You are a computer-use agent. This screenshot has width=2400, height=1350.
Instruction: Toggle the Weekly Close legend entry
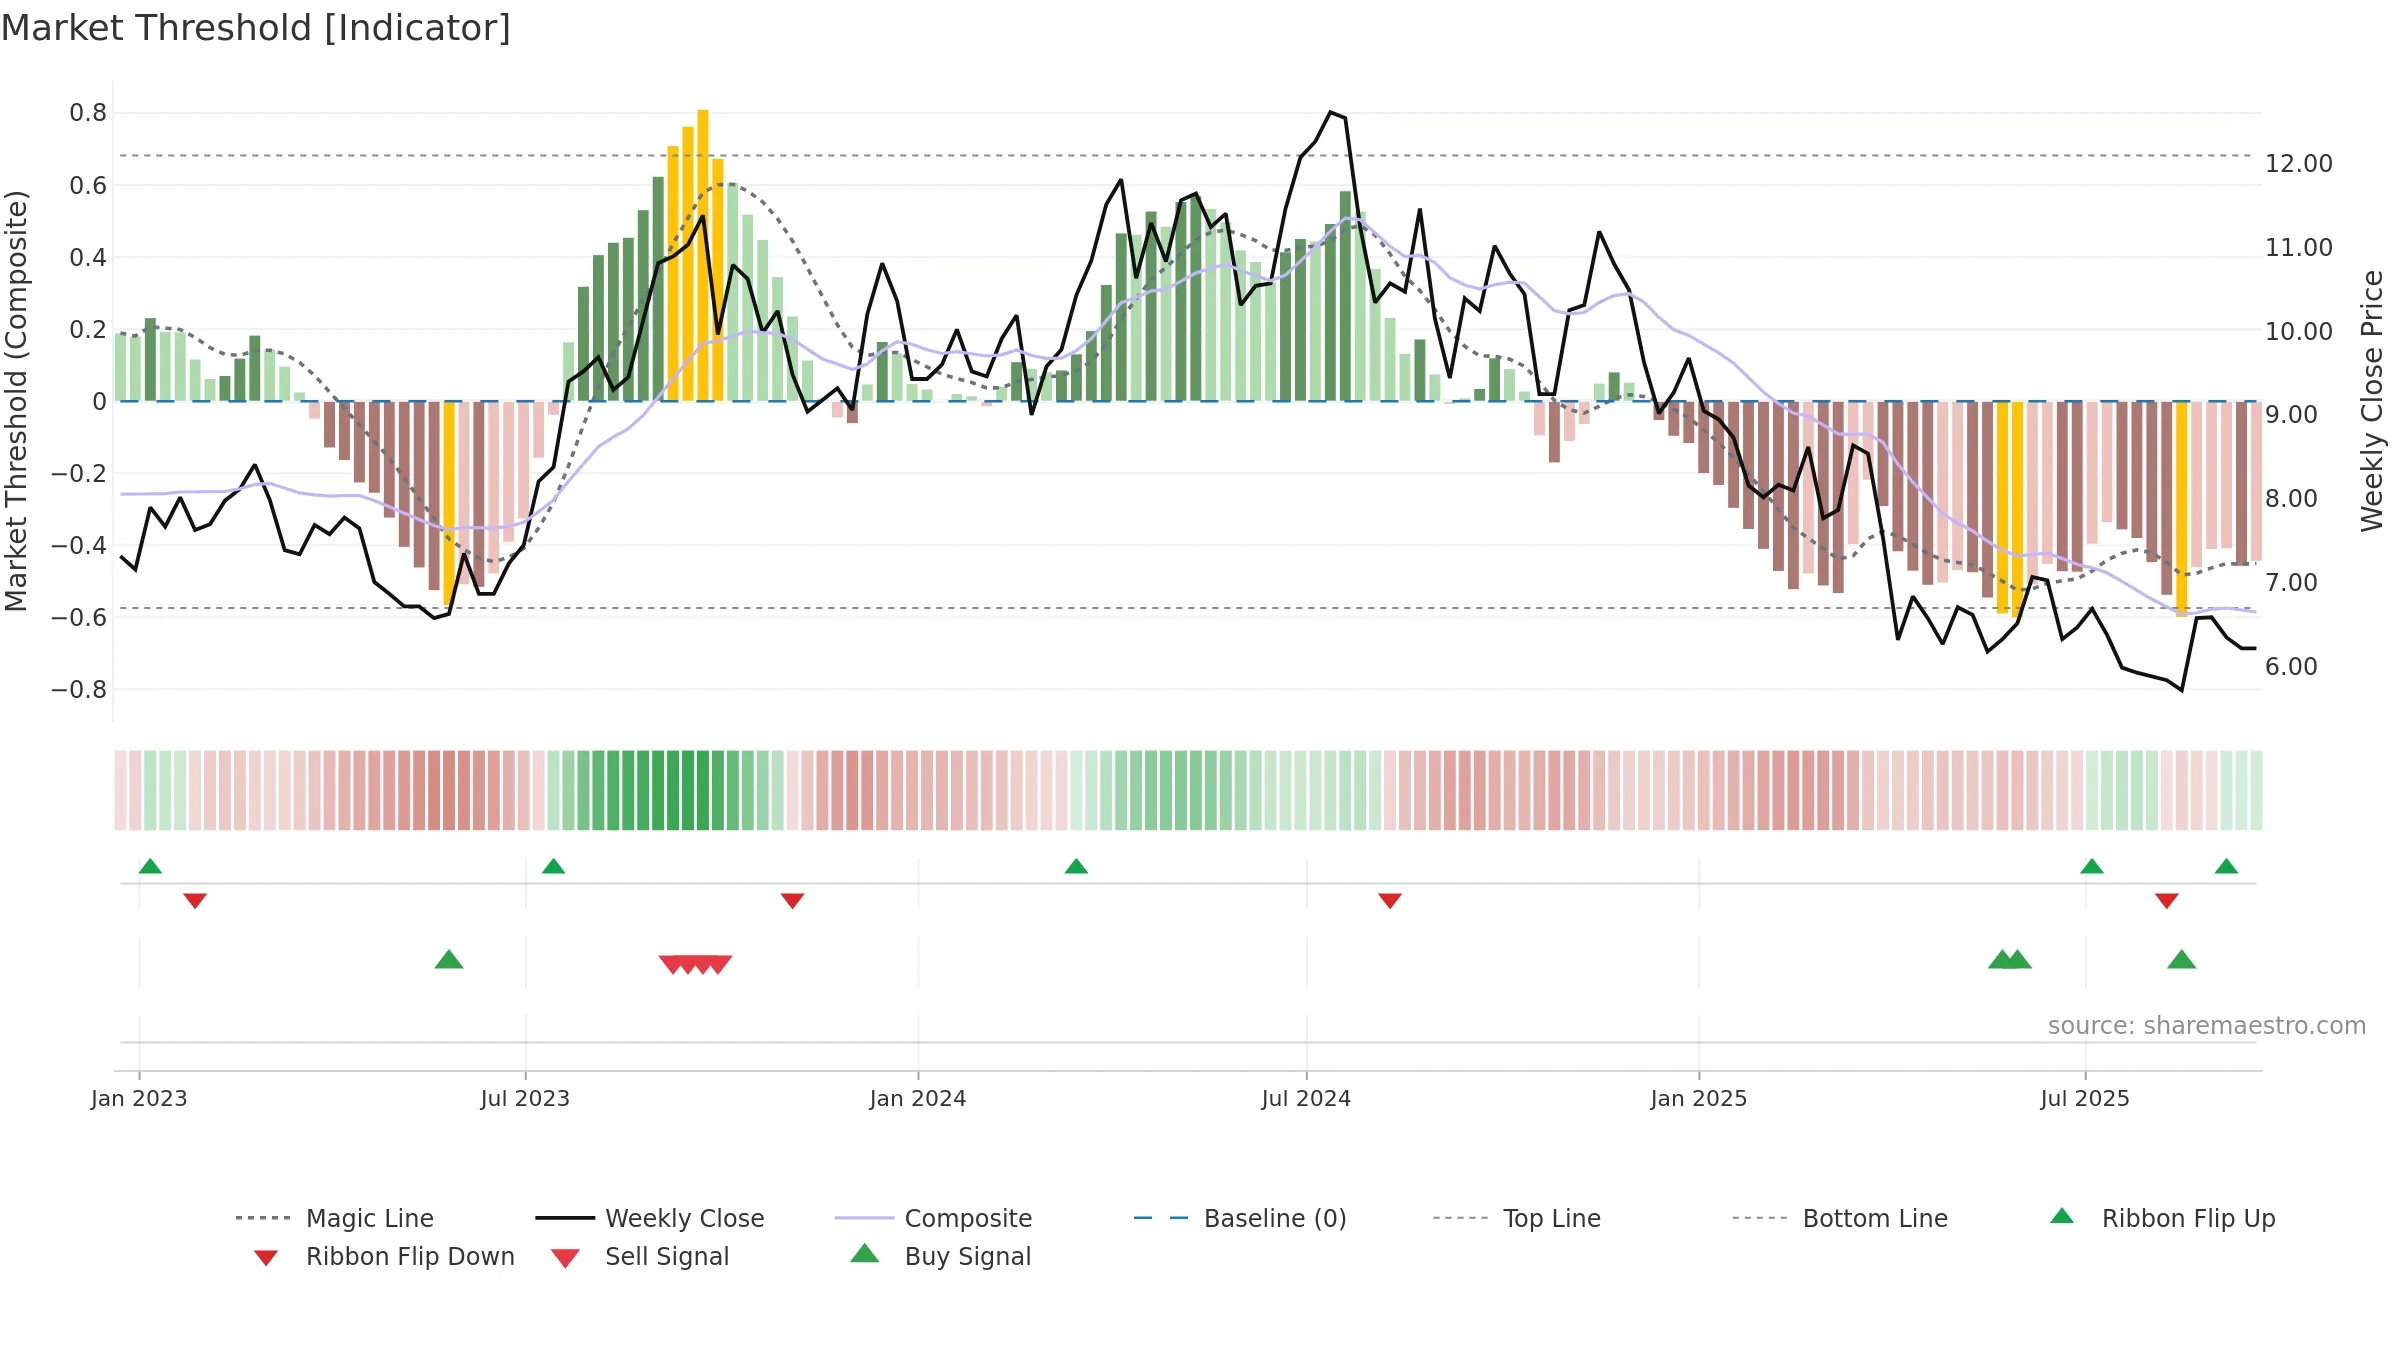(x=650, y=1218)
